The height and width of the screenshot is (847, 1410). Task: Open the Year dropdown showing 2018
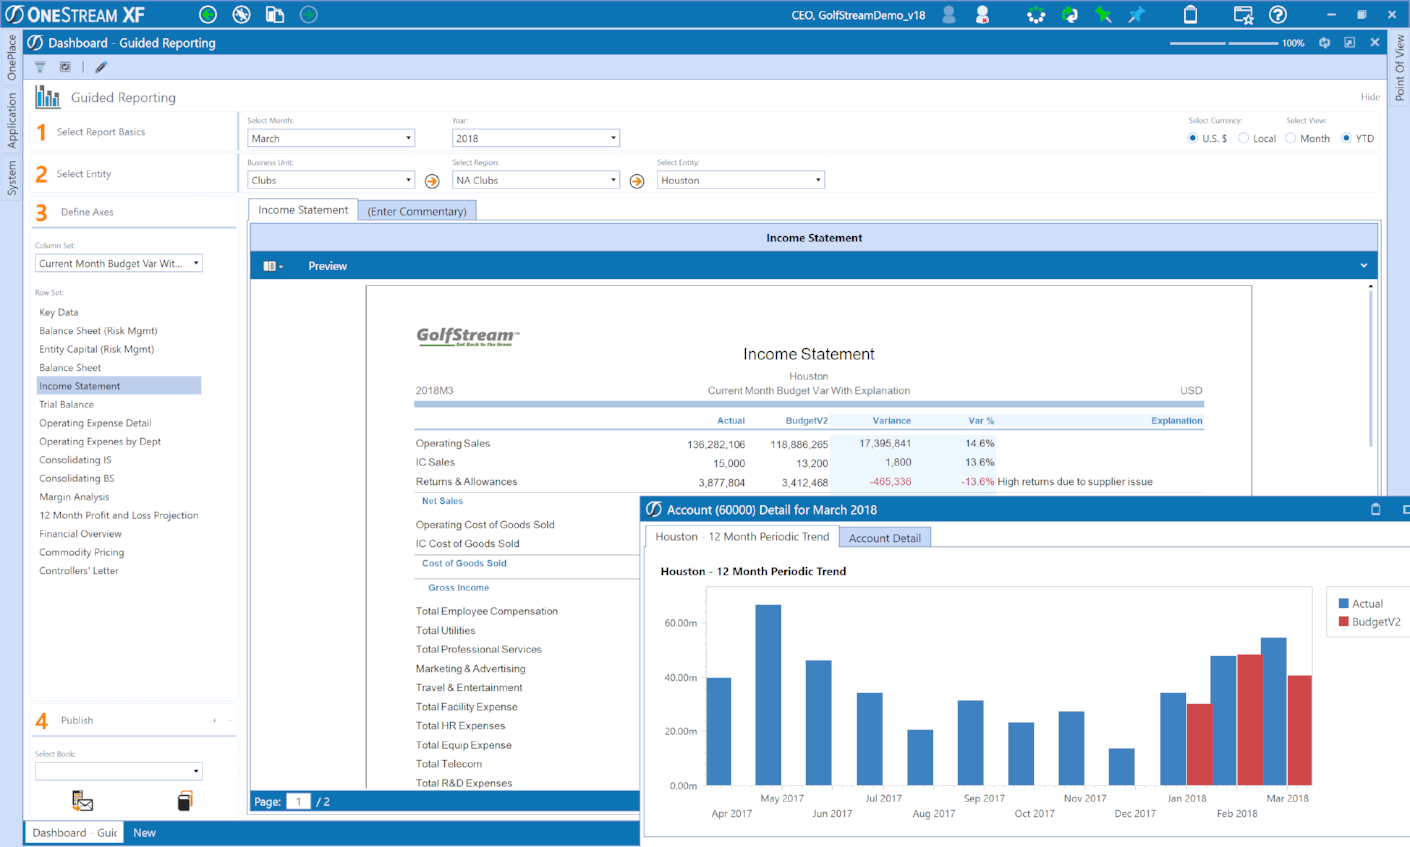536,138
